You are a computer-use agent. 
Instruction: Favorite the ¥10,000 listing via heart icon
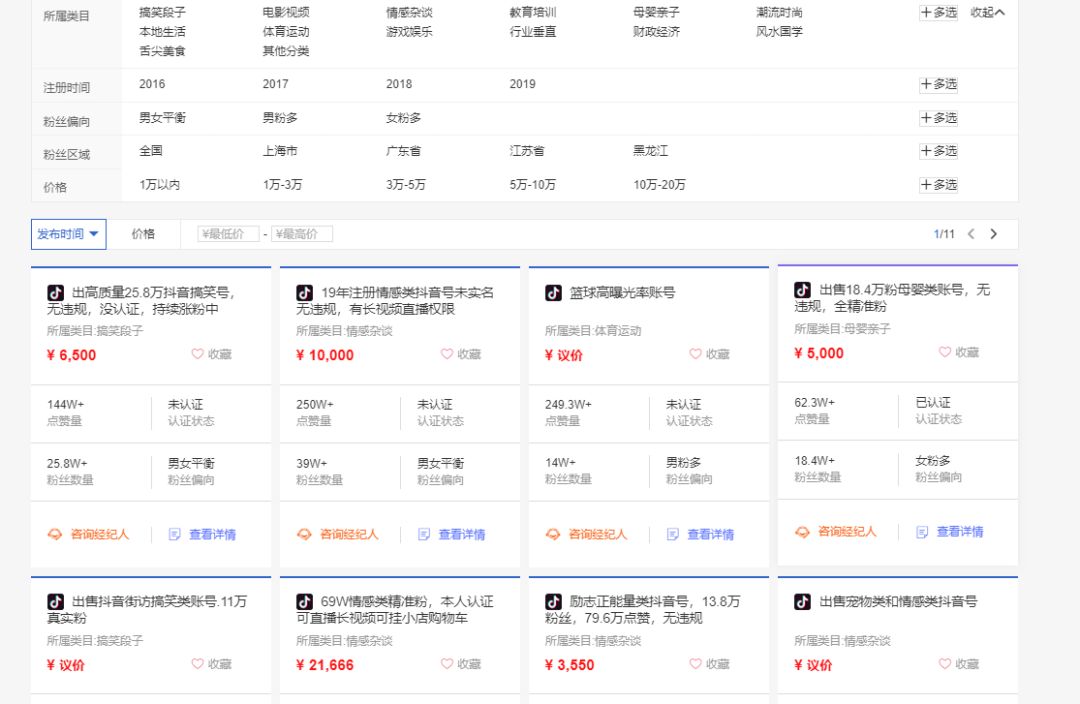click(447, 354)
